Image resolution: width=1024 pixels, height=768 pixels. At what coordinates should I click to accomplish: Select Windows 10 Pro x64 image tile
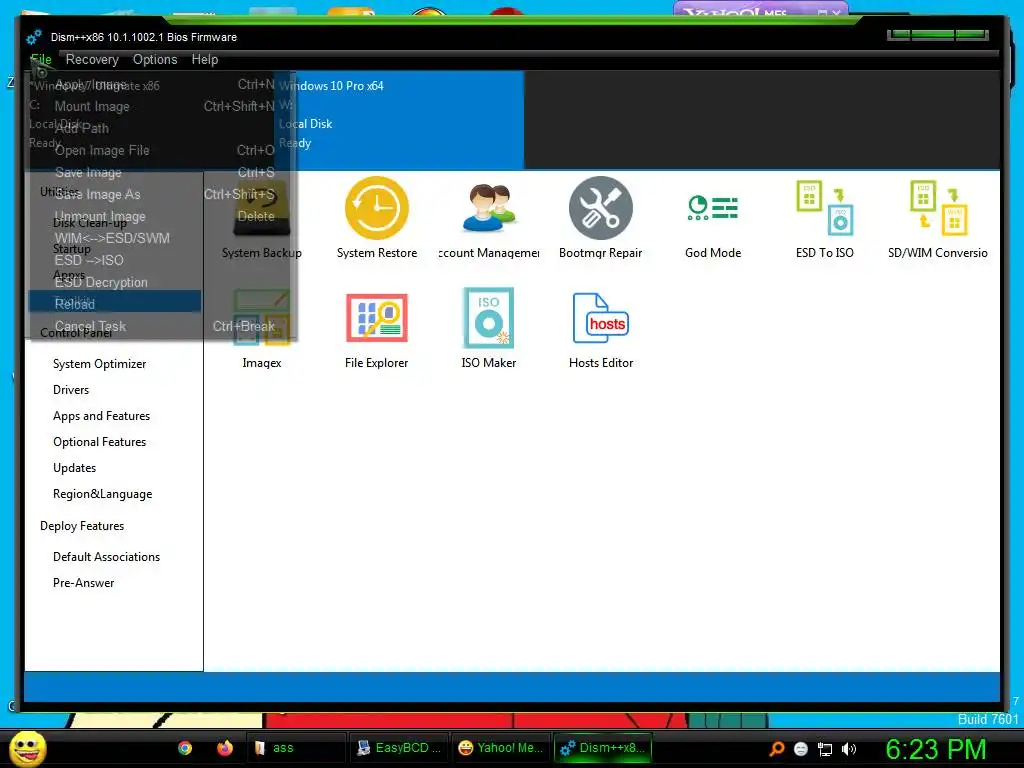tap(399, 120)
